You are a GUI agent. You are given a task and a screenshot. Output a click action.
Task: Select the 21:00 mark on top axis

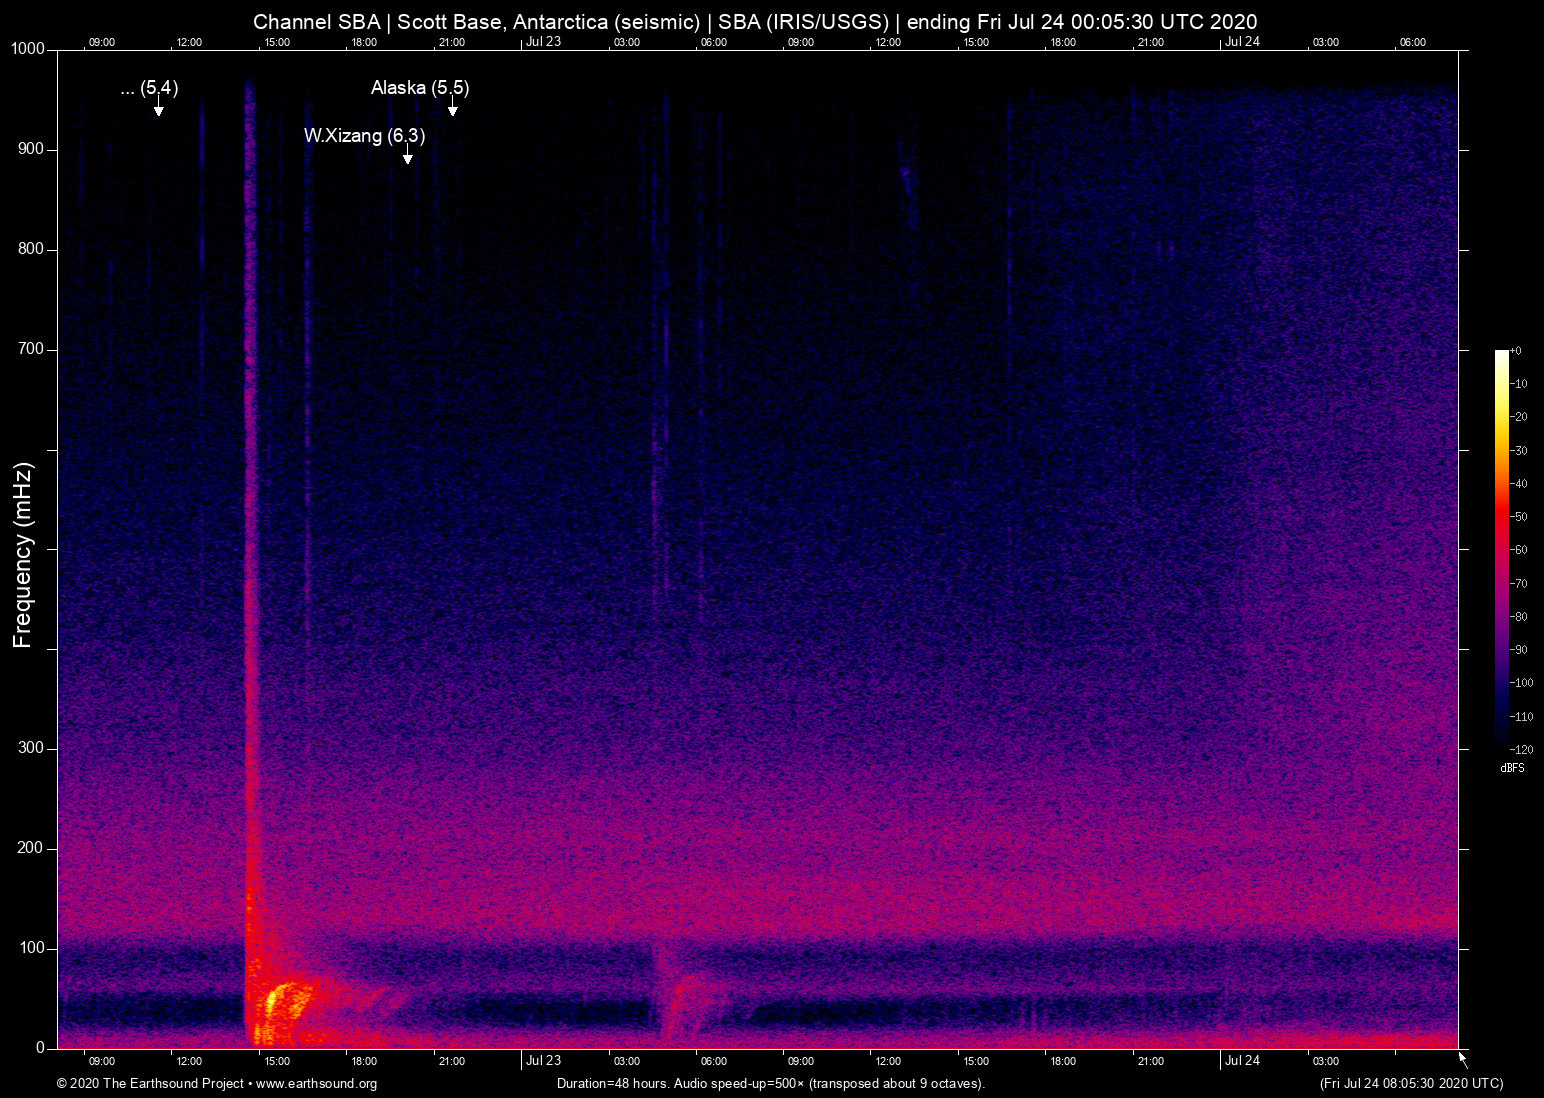(452, 42)
